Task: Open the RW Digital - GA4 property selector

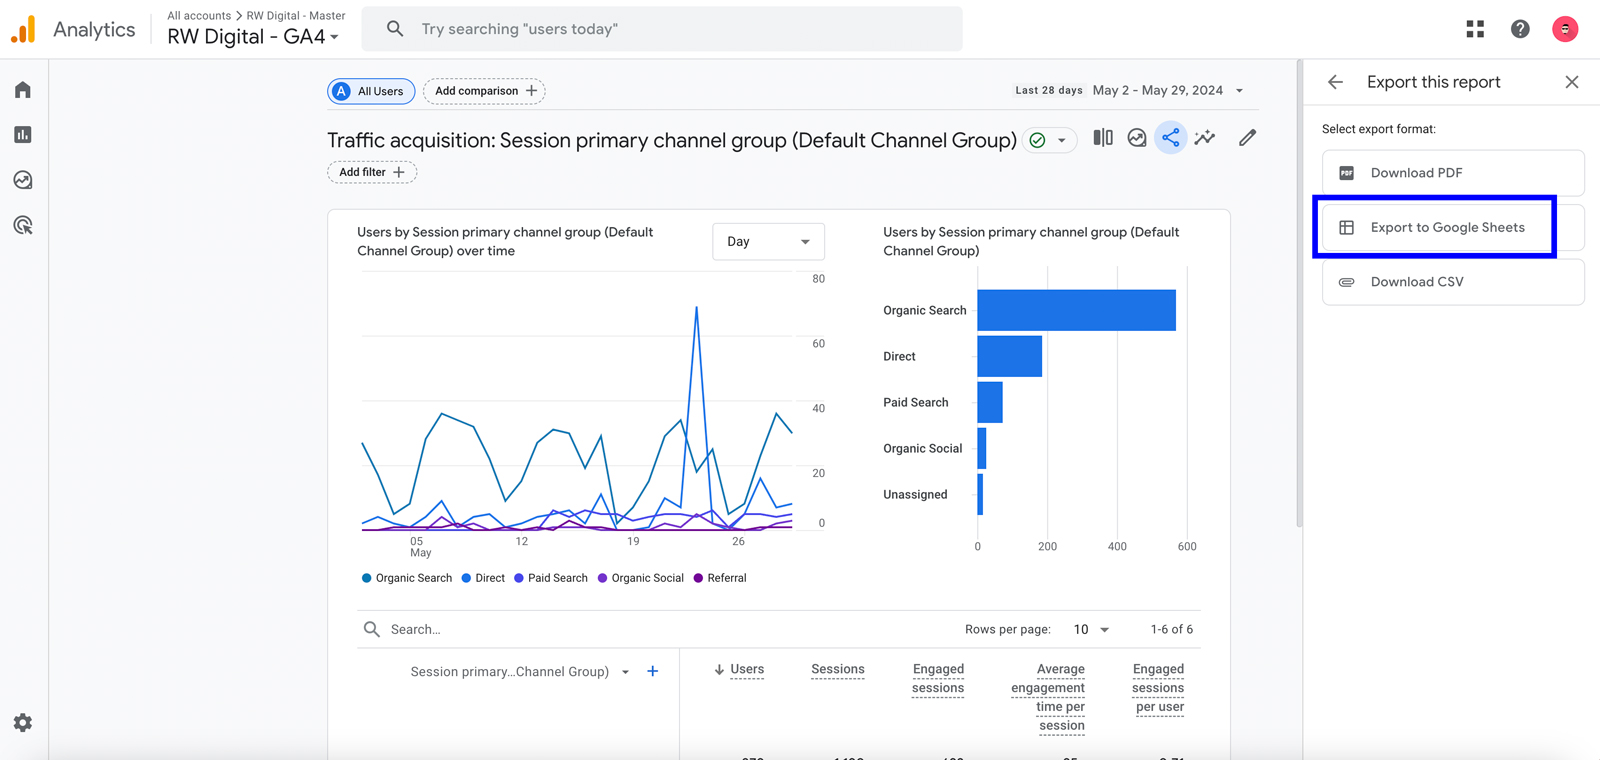Action: point(253,37)
